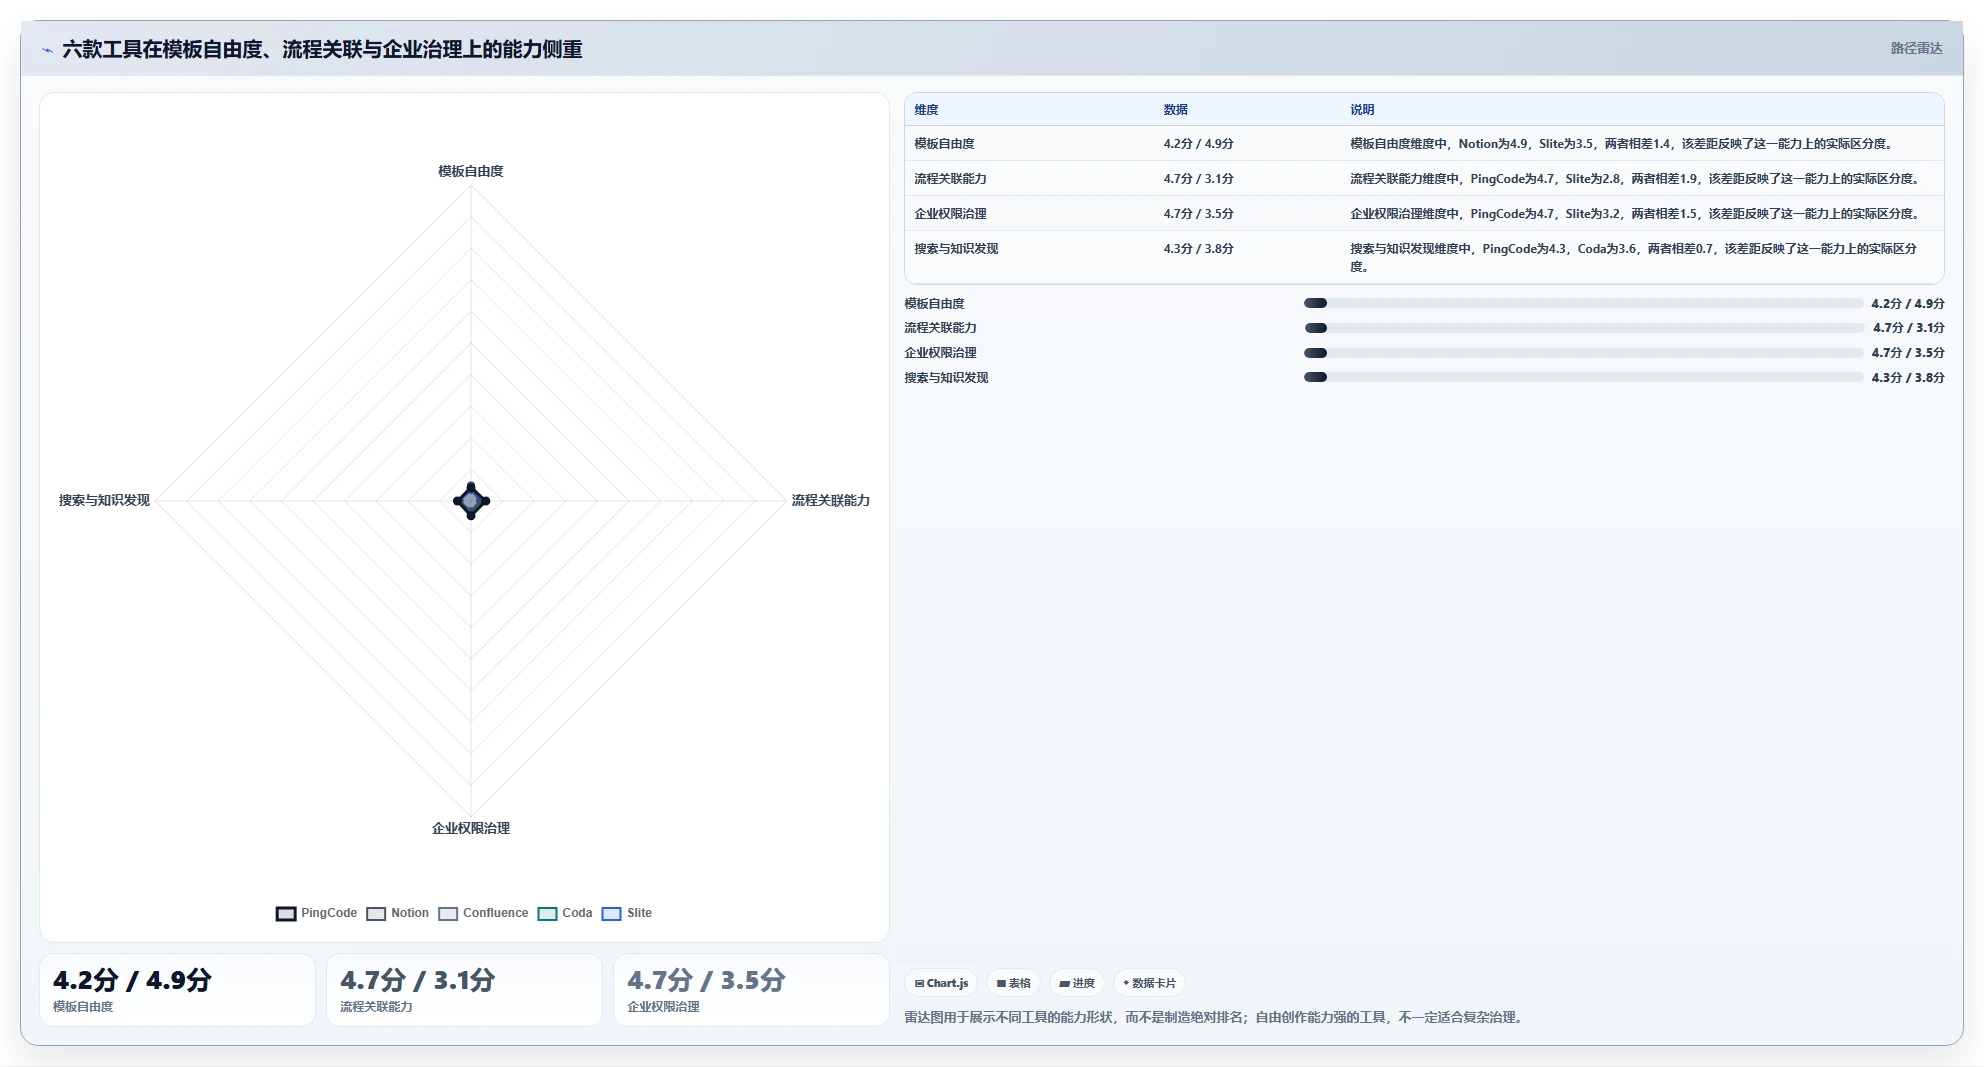This screenshot has width=1984, height=1067.
Task: Click the 搜索与知识发现 progress bar
Action: click(1583, 377)
